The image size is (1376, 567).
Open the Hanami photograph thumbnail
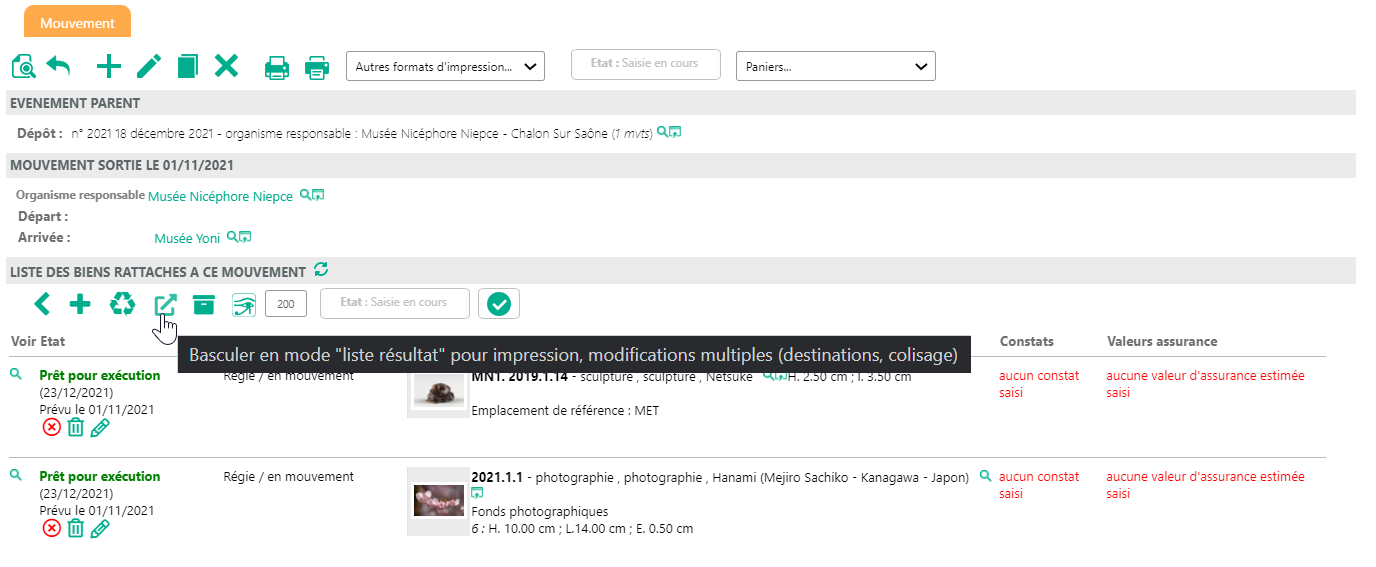(x=438, y=499)
